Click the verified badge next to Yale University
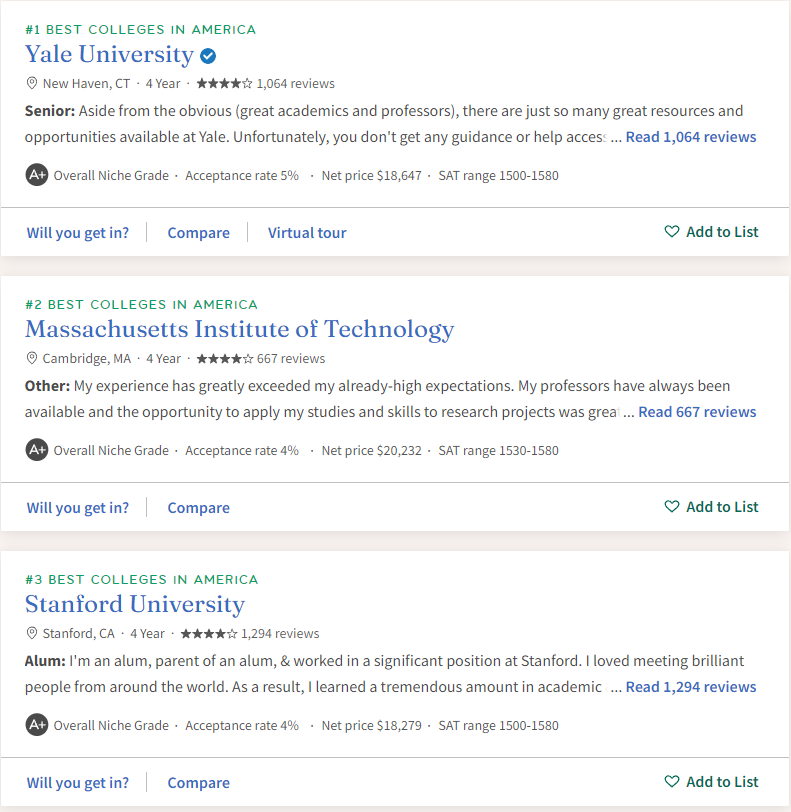Viewport: 791px width, 812px height. coord(208,55)
